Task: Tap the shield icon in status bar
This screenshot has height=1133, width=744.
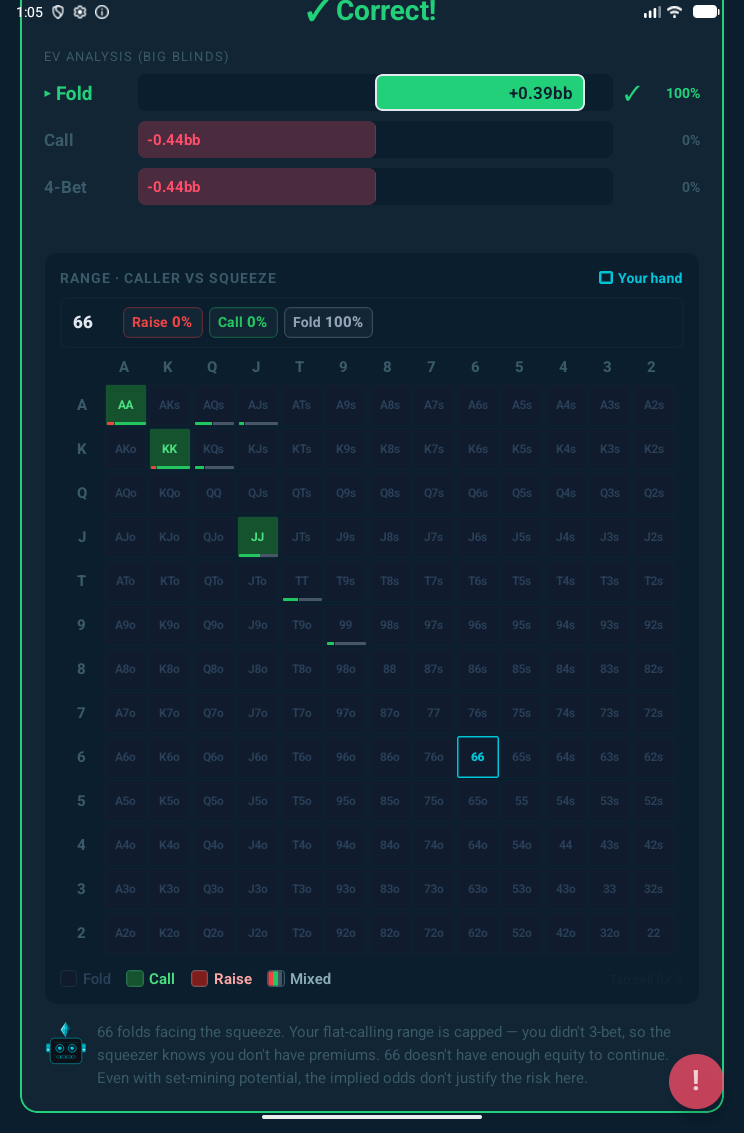Action: (58, 12)
